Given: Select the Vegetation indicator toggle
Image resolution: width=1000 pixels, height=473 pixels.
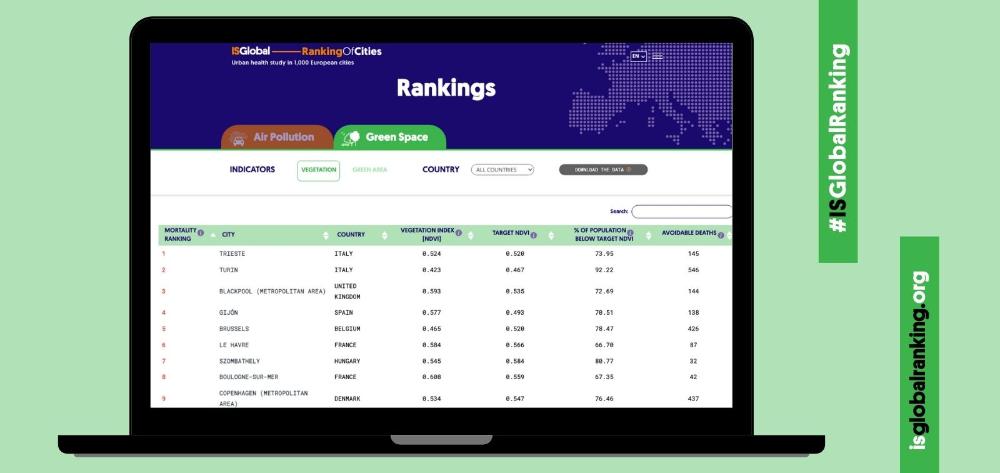Looking at the screenshot, I should [318, 170].
